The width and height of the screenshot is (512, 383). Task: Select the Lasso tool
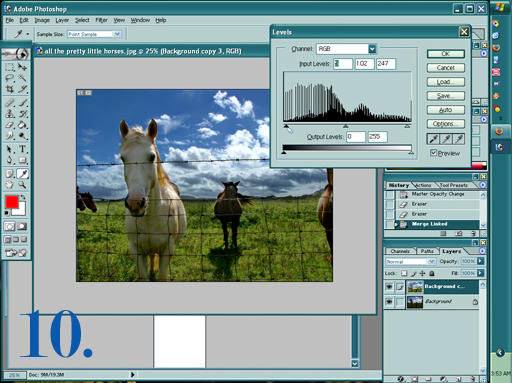pyautogui.click(x=10, y=78)
